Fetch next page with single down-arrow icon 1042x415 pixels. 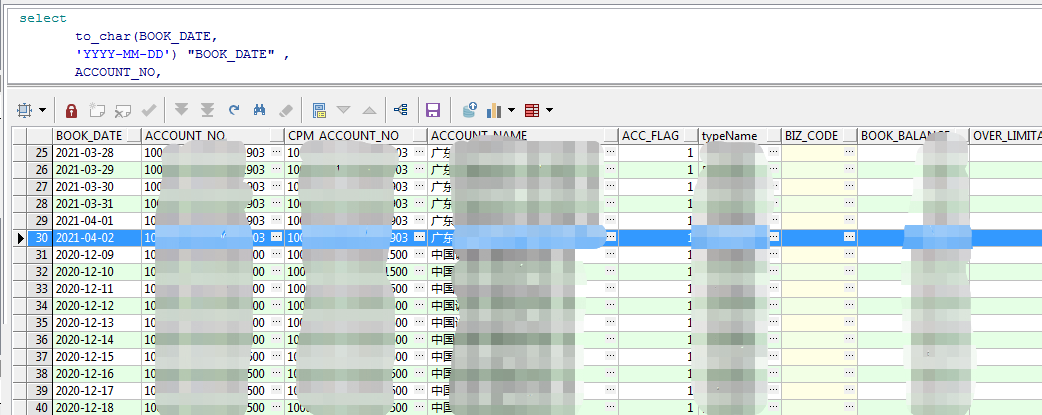tap(181, 110)
